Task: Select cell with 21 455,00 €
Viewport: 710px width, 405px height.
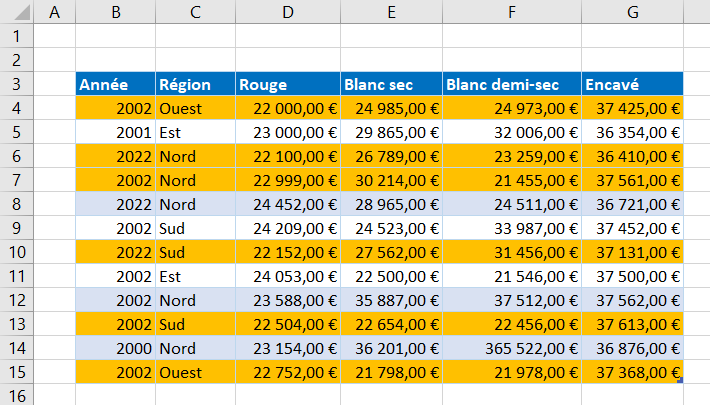Action: (512, 180)
